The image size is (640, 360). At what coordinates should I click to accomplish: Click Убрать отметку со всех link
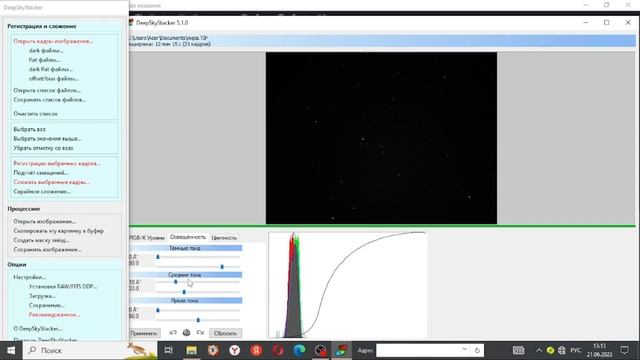tap(43, 148)
